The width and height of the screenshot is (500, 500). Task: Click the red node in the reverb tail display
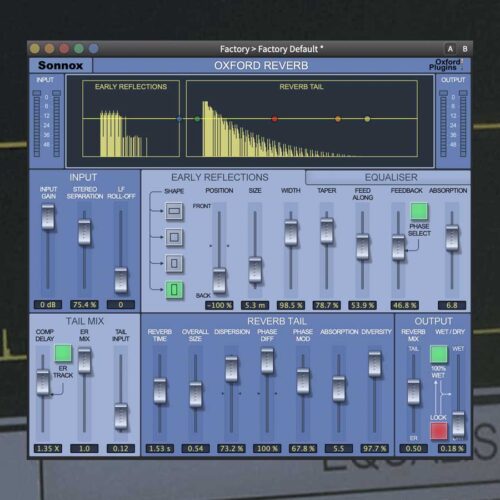pos(275,119)
